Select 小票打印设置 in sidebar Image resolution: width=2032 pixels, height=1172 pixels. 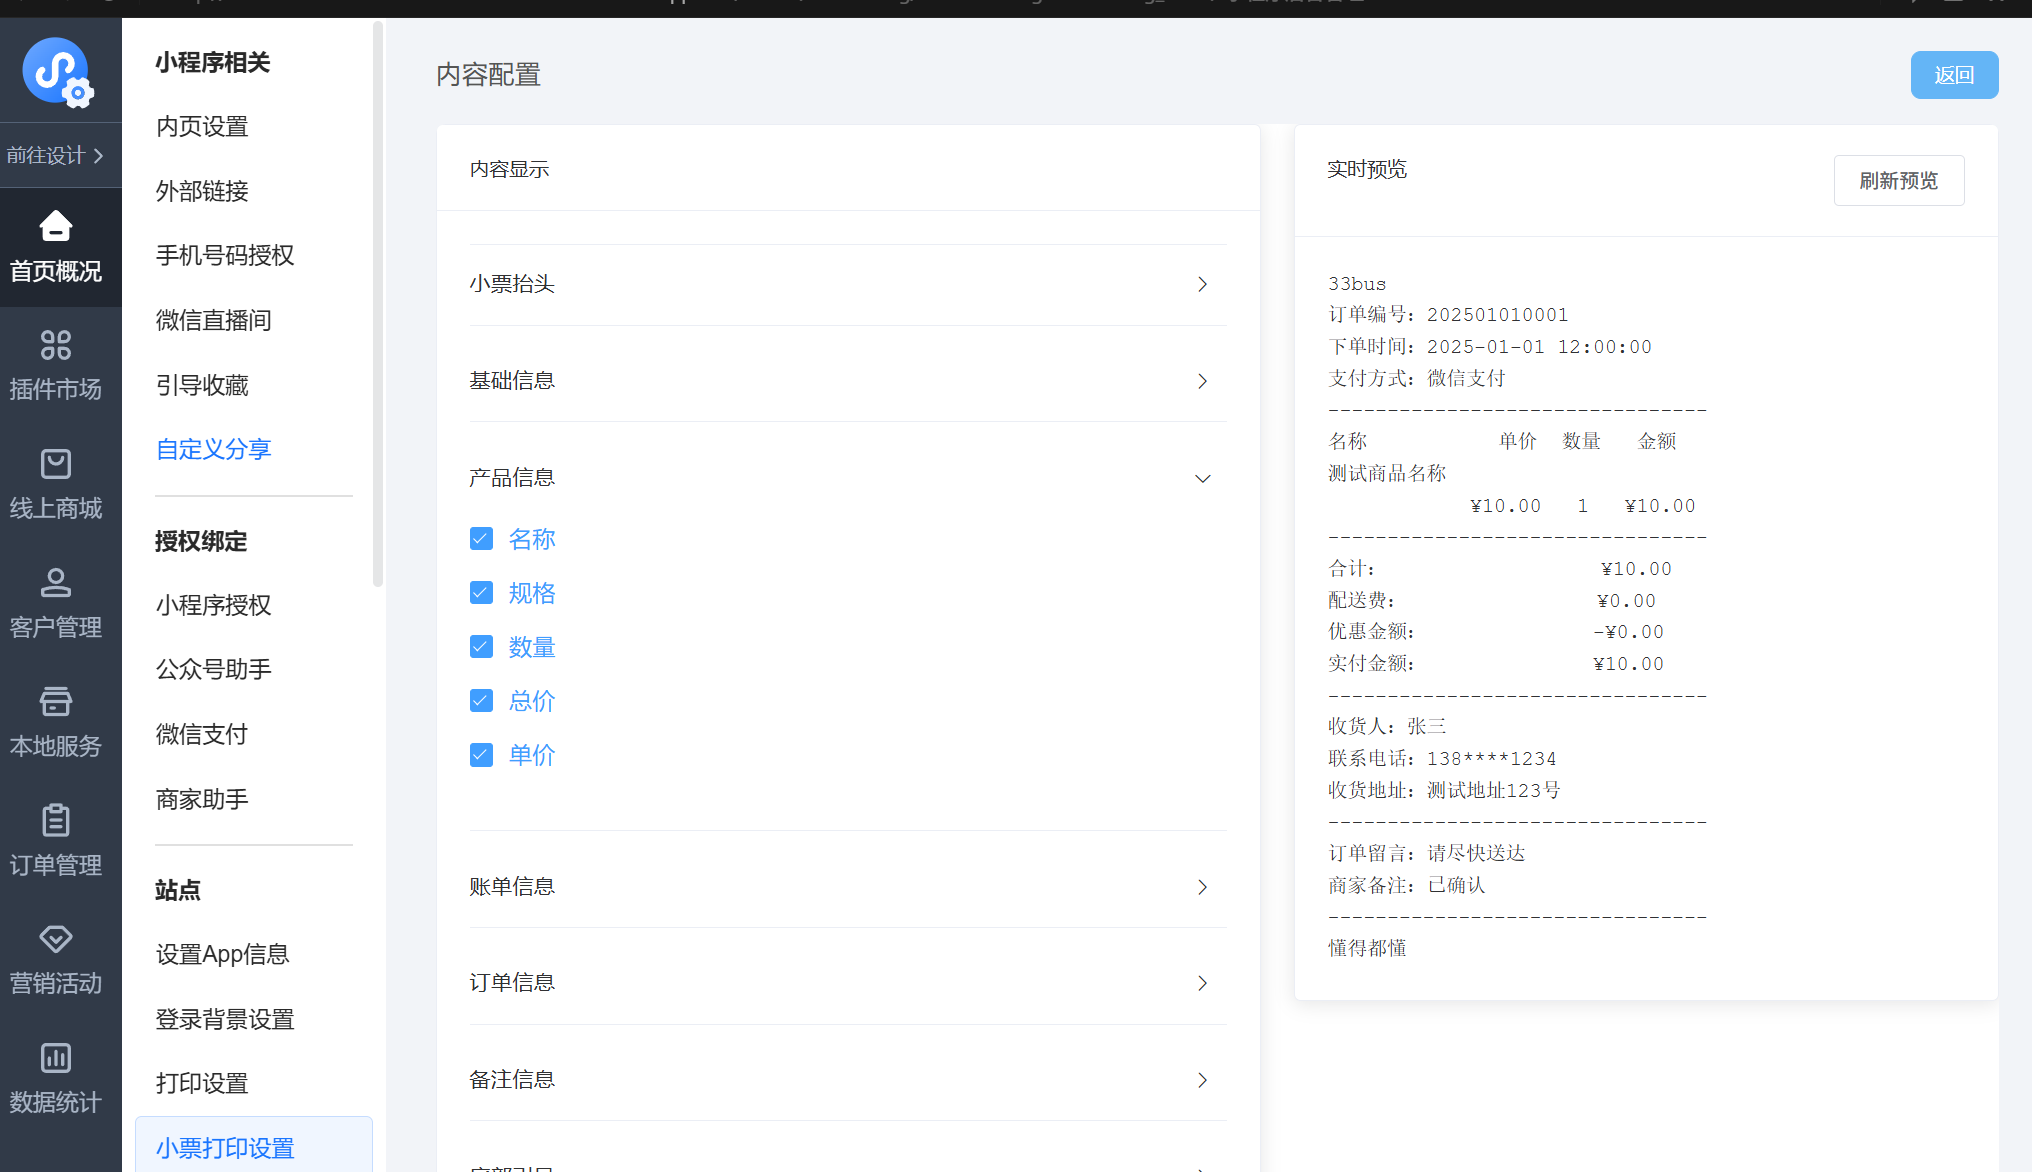pyautogui.click(x=225, y=1148)
